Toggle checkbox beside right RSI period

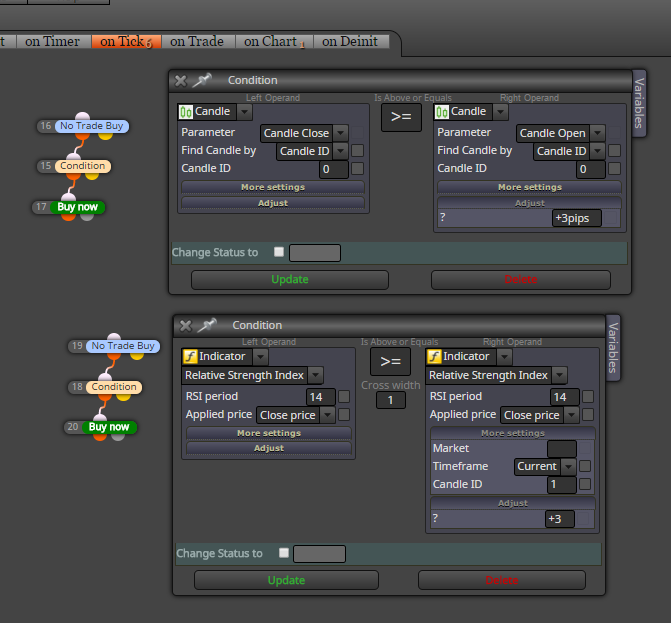pyautogui.click(x=588, y=397)
